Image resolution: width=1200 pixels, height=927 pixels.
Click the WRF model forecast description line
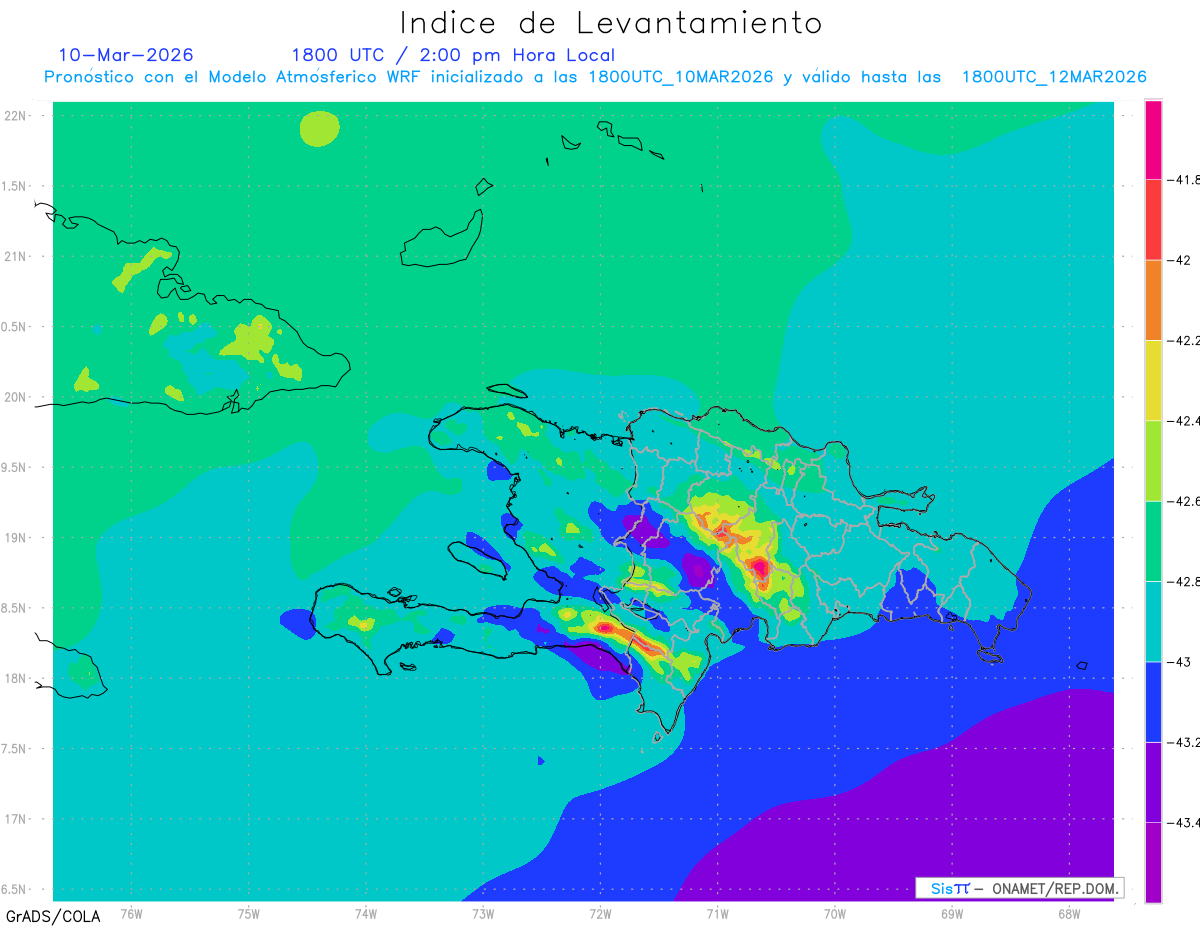coord(595,77)
